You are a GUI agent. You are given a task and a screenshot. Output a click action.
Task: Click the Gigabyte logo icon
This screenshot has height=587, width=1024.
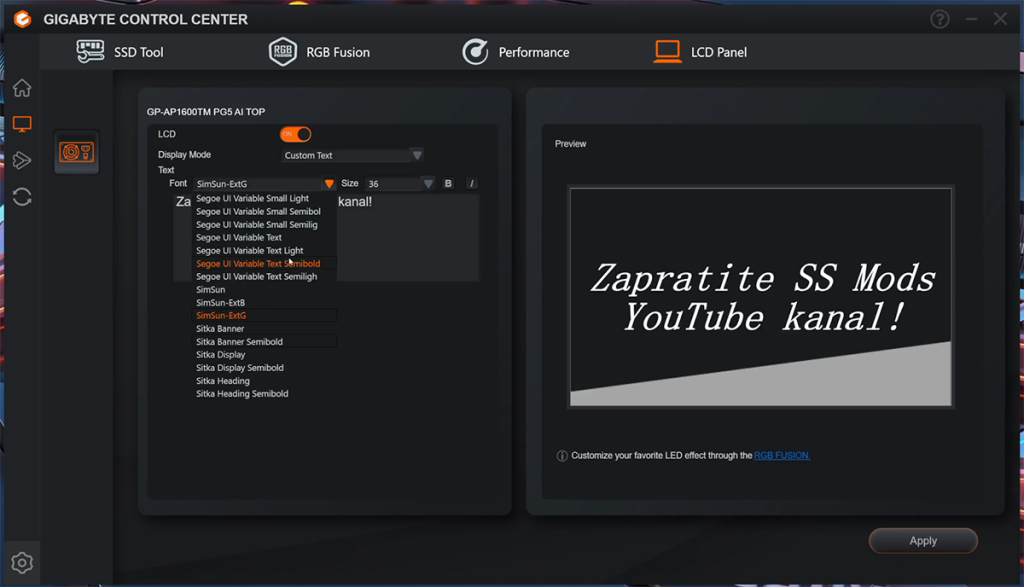point(22,19)
